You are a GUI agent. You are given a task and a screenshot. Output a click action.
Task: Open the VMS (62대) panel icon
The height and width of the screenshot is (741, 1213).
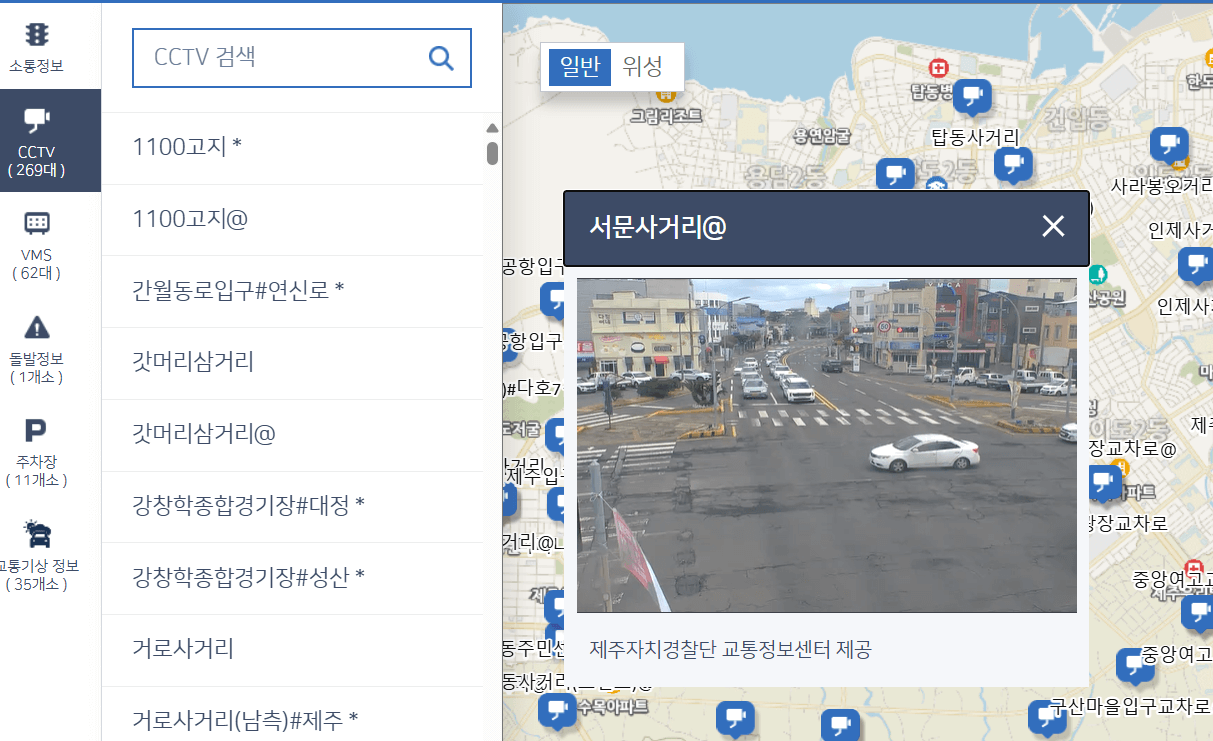[37, 240]
